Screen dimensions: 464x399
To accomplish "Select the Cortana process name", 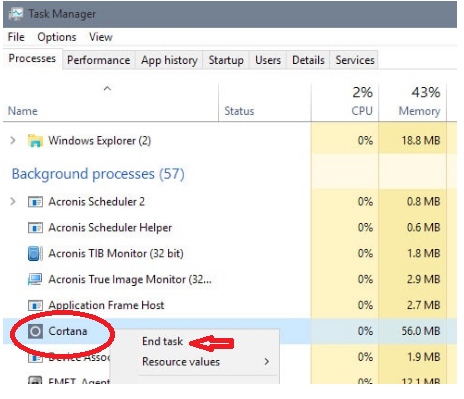I will click(x=68, y=331).
